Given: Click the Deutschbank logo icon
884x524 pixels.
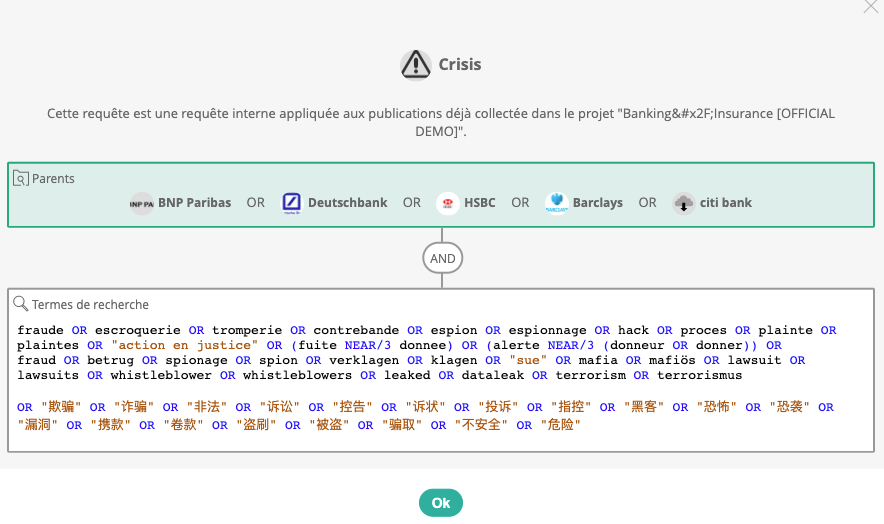Looking at the screenshot, I should [x=291, y=203].
